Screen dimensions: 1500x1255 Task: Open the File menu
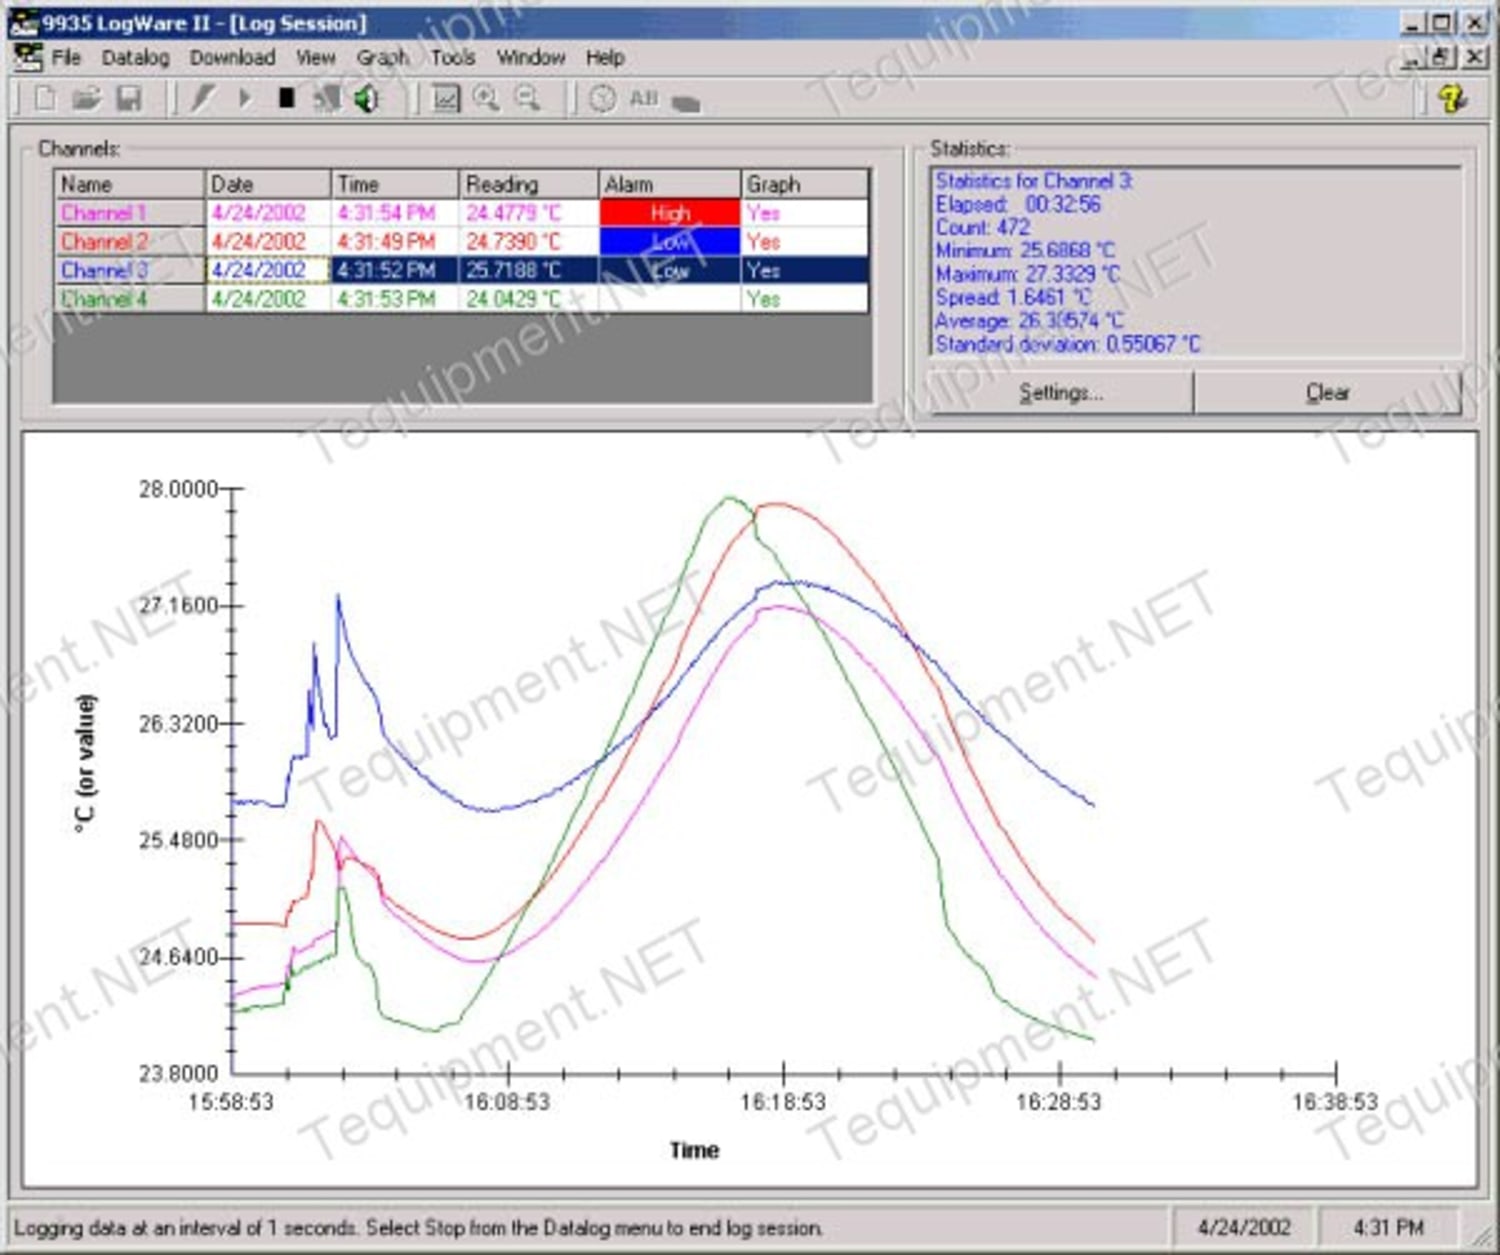tap(66, 58)
